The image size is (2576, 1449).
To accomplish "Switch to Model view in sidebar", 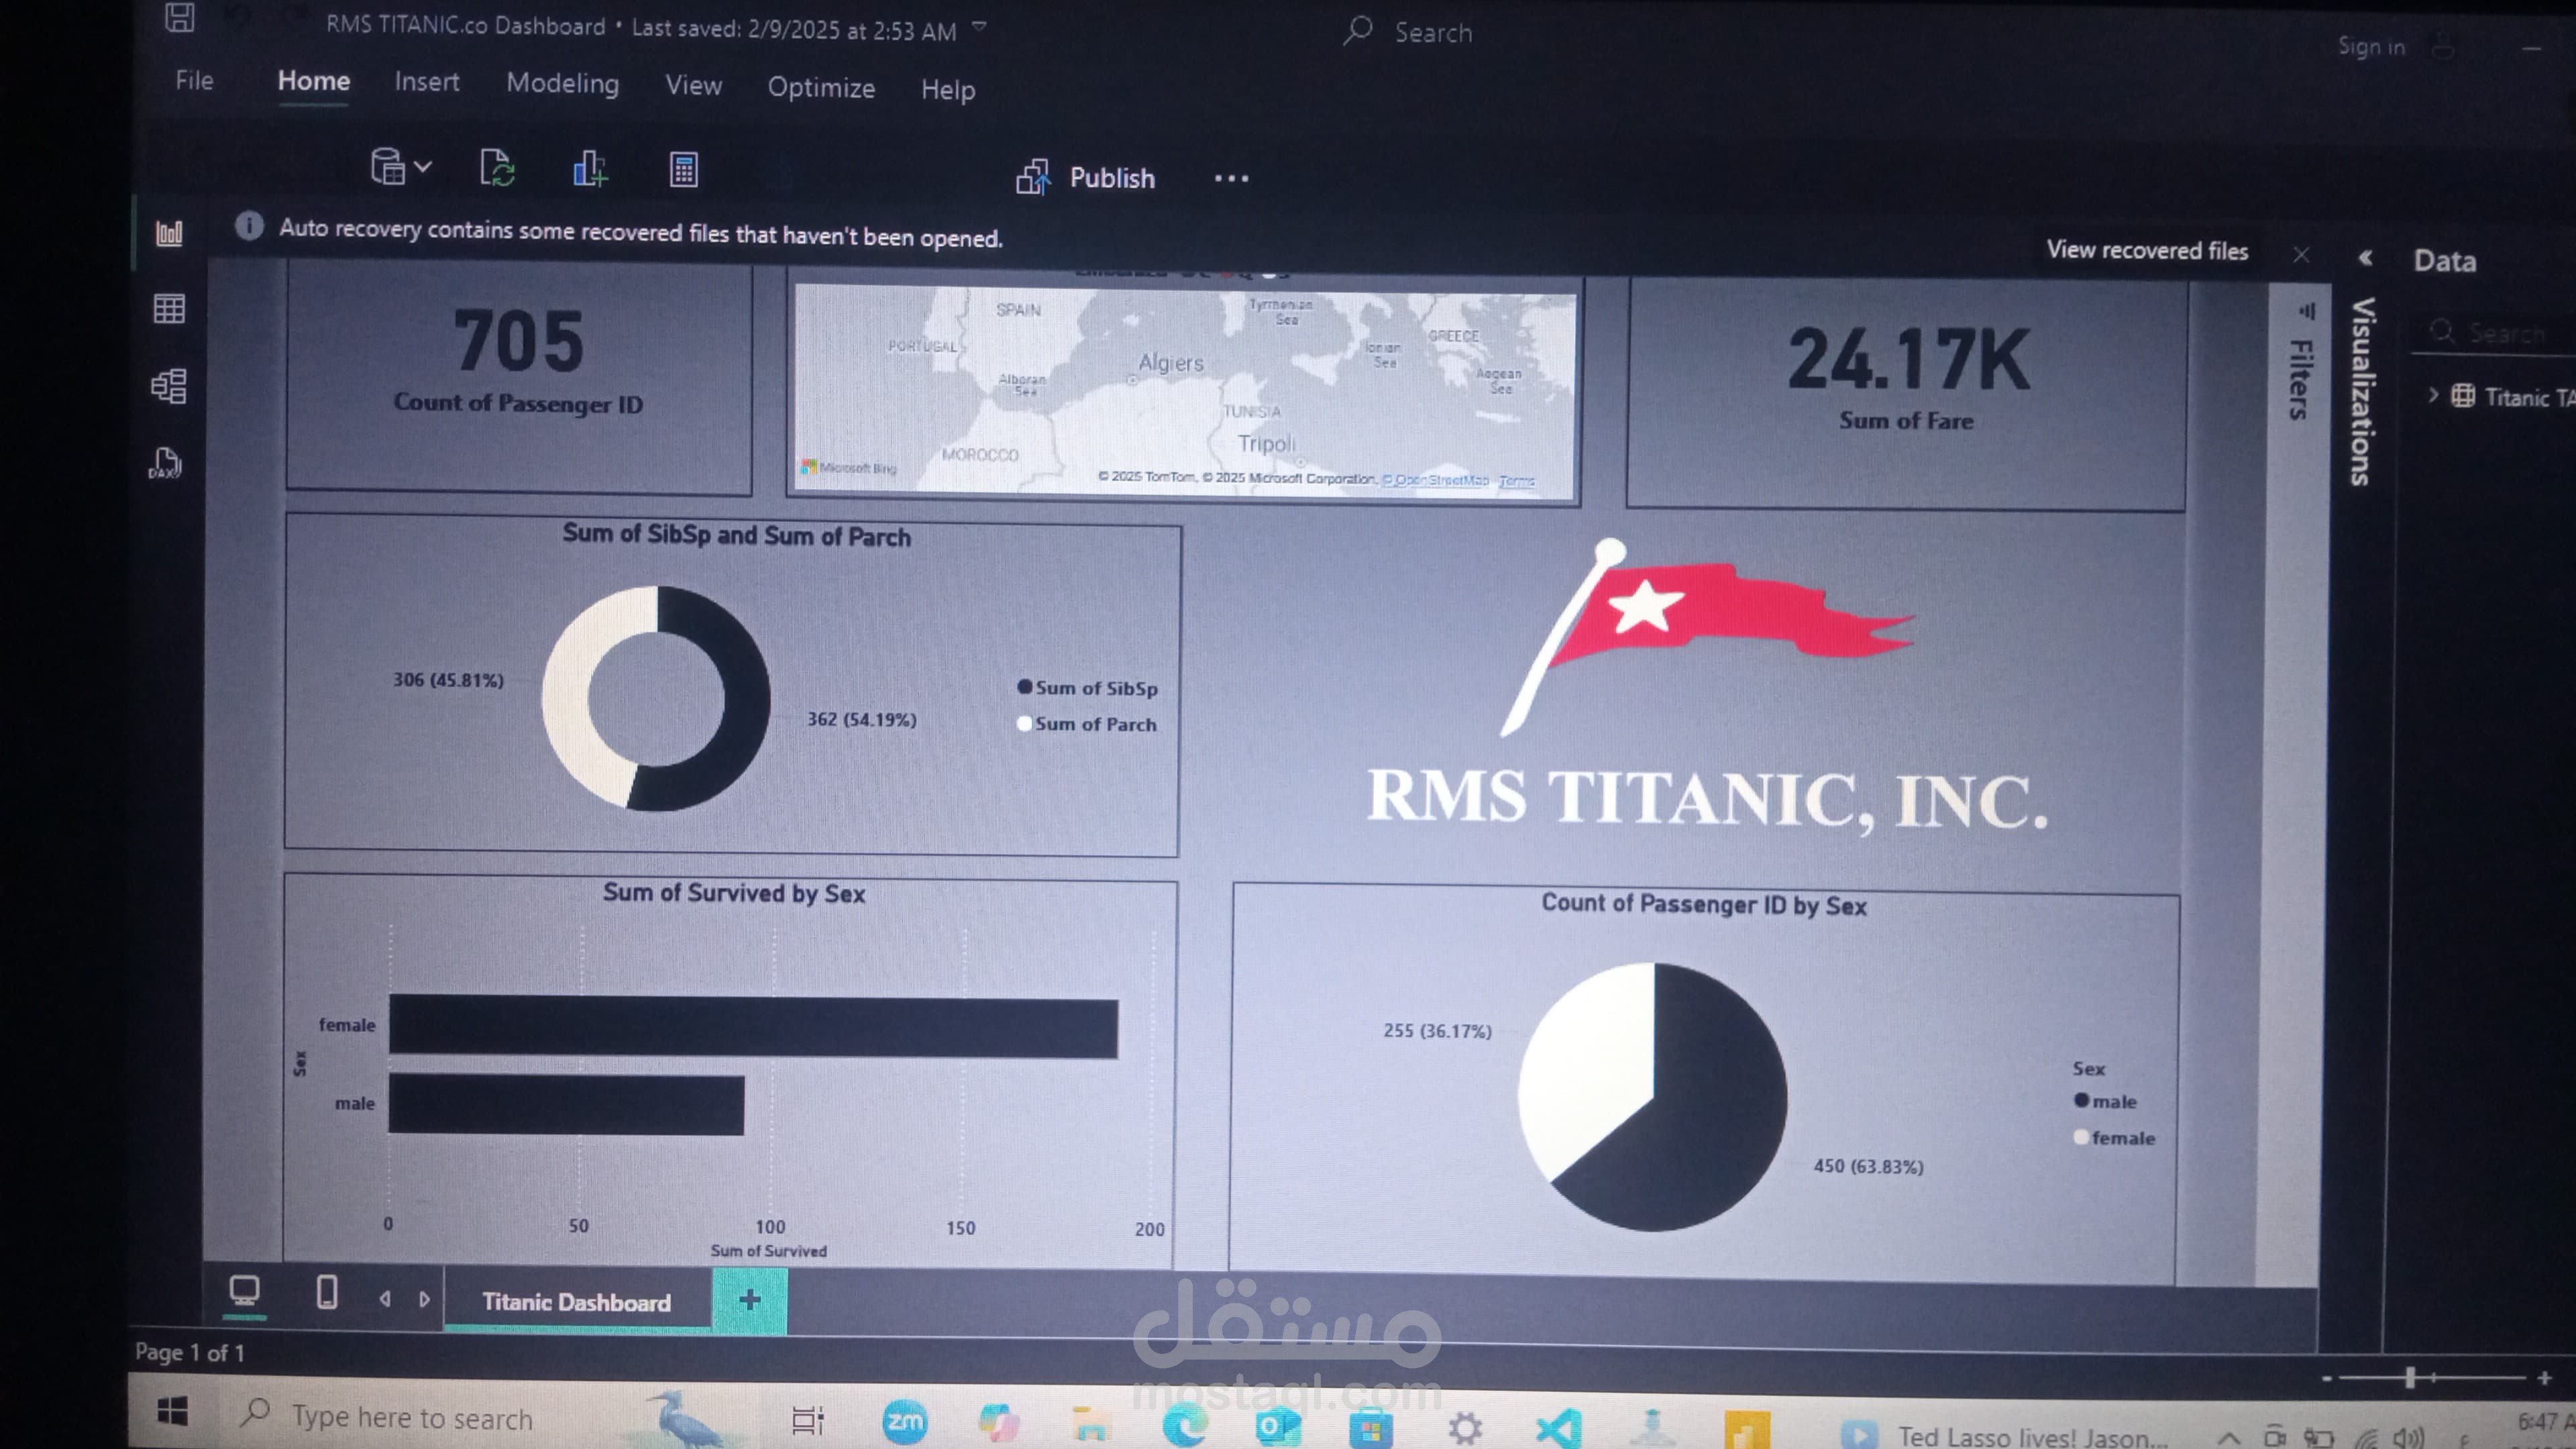I will [169, 386].
